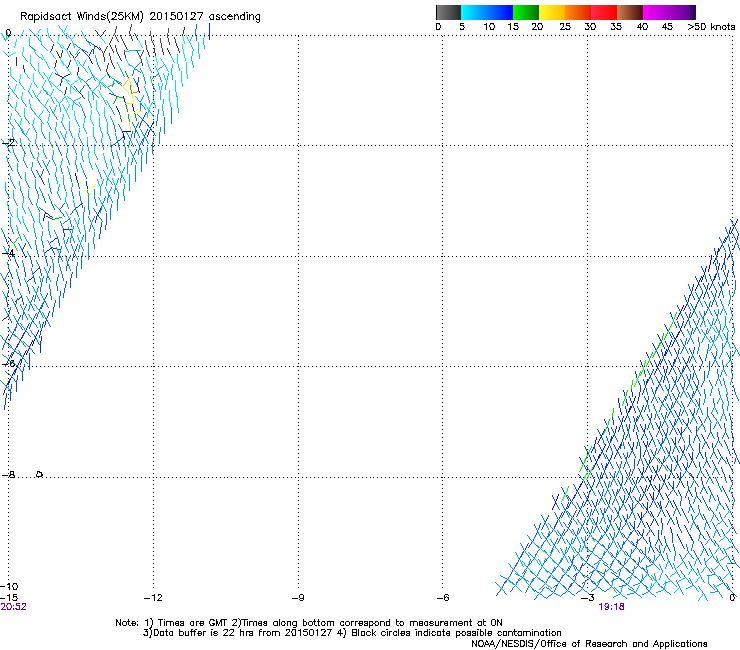Screen dimensions: 740x650
Task: Select the '-12' longitude axis label
Action: tap(153, 598)
